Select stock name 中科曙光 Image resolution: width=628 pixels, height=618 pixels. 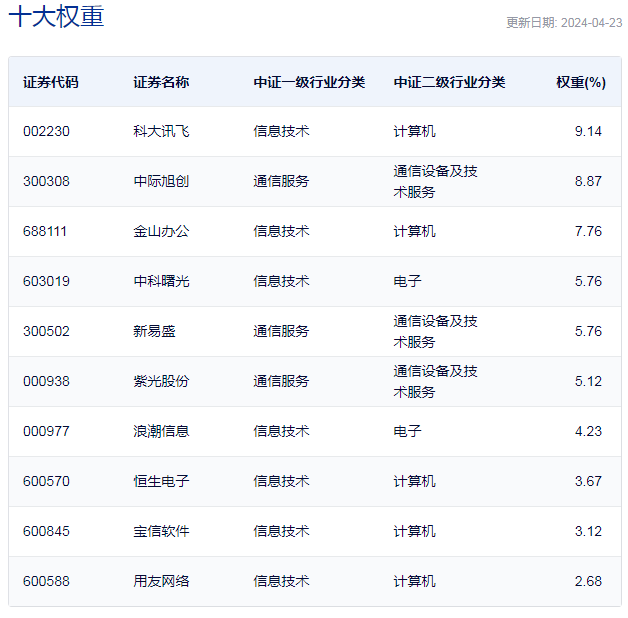point(161,281)
